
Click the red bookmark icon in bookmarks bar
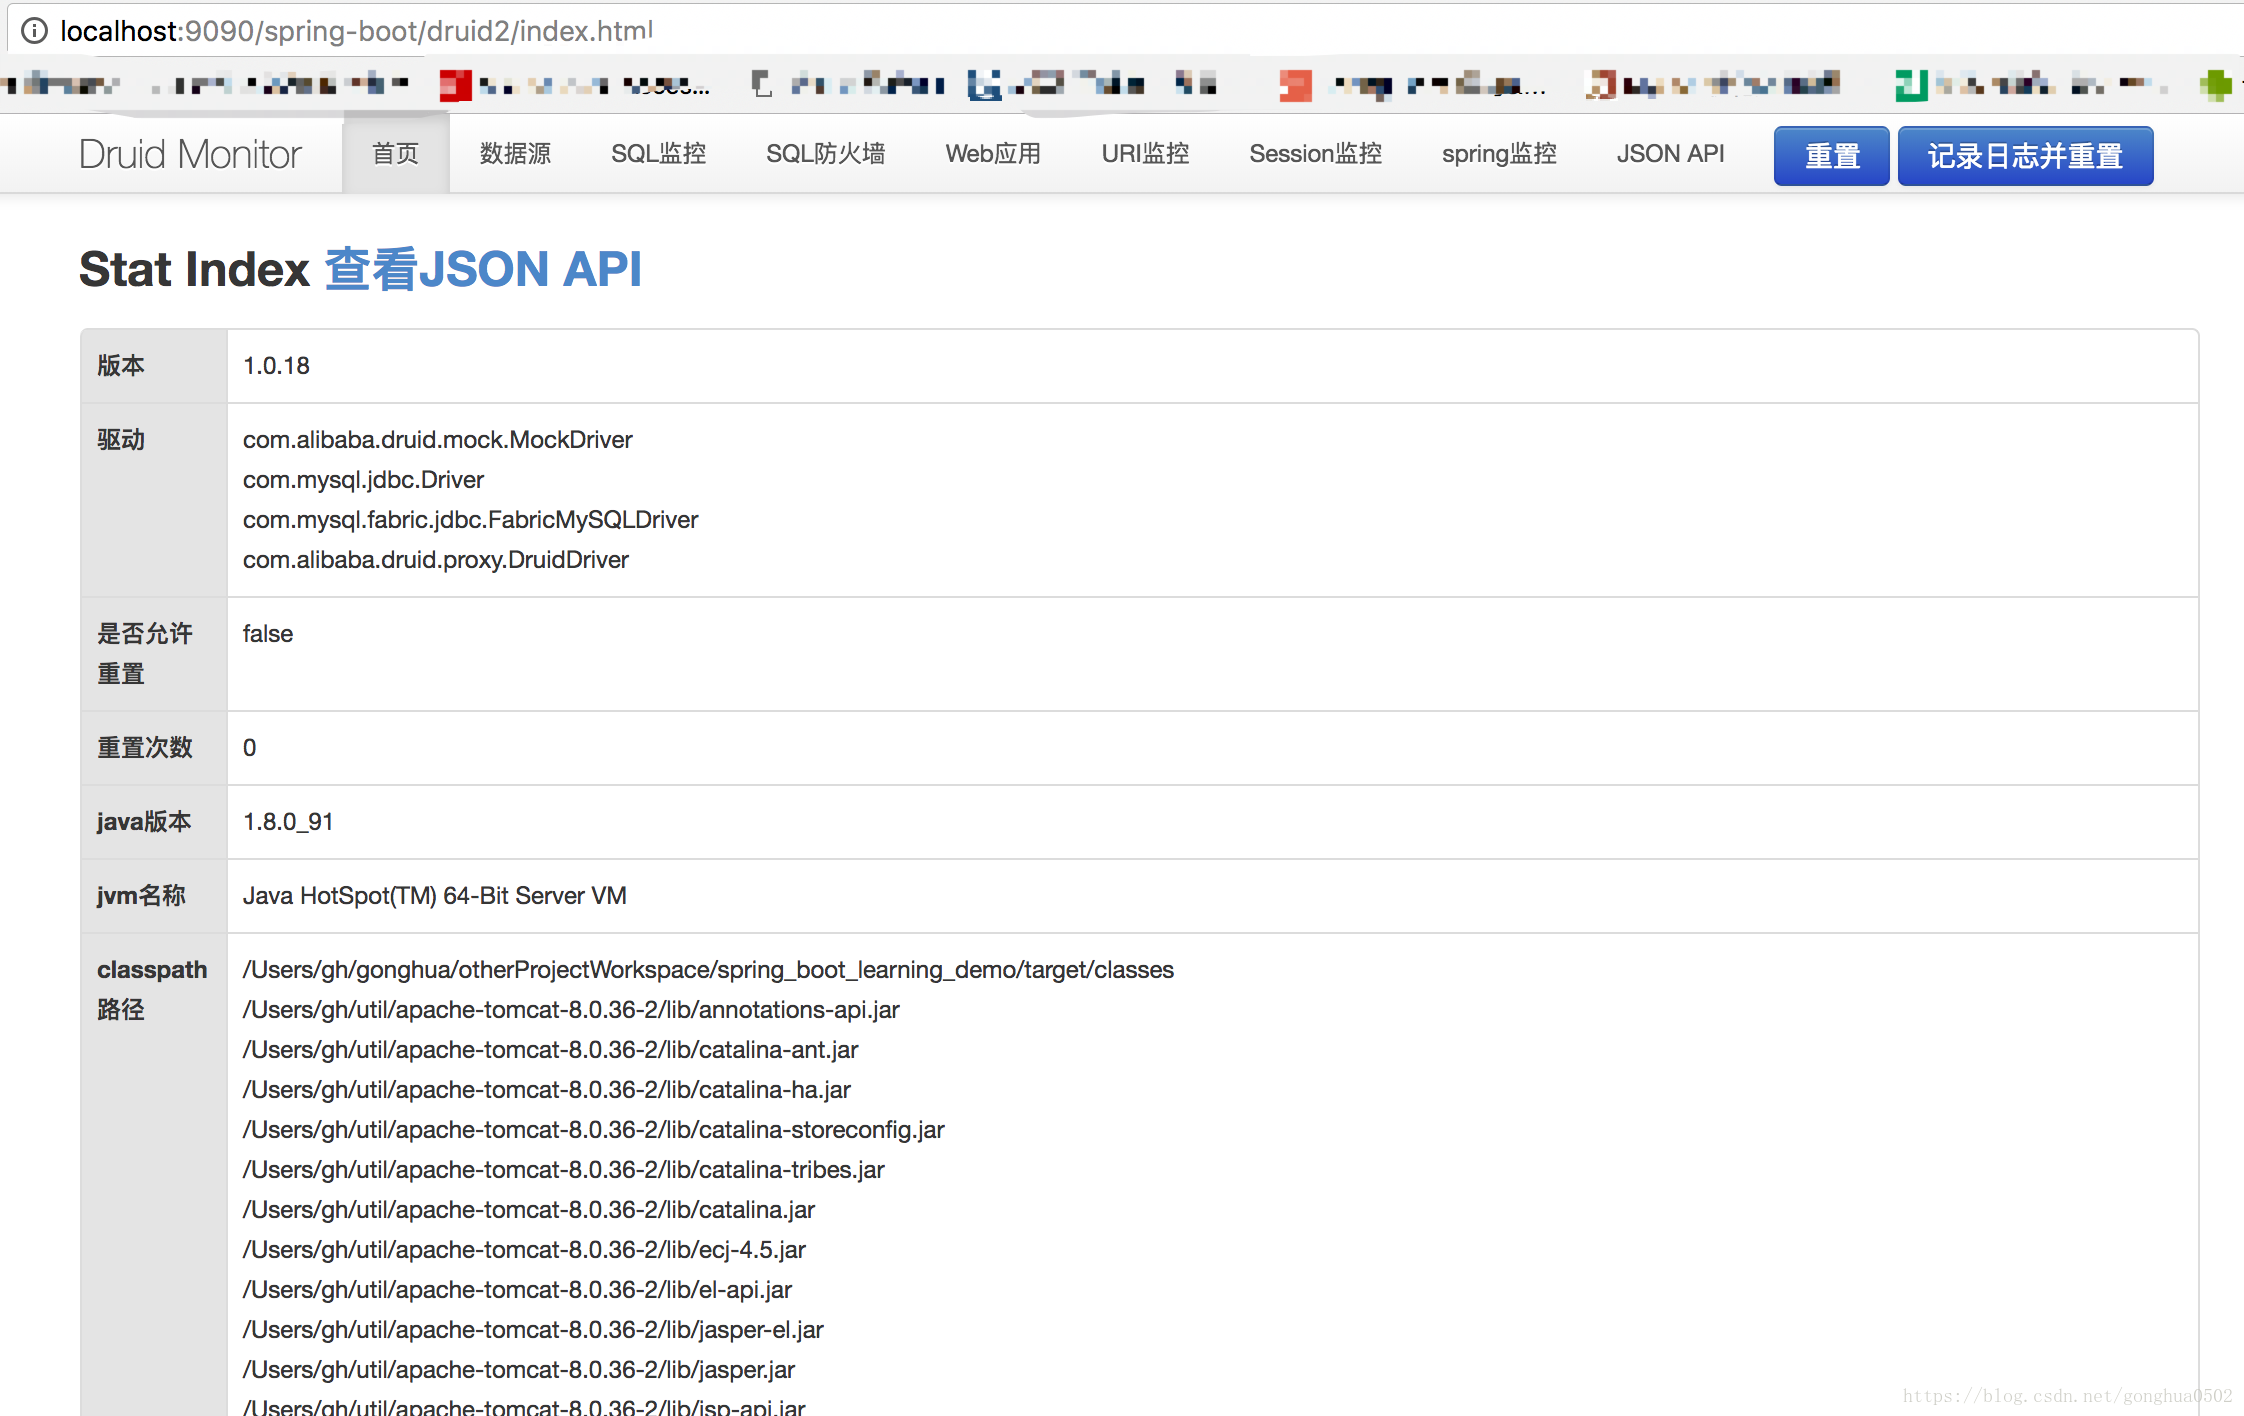[455, 86]
